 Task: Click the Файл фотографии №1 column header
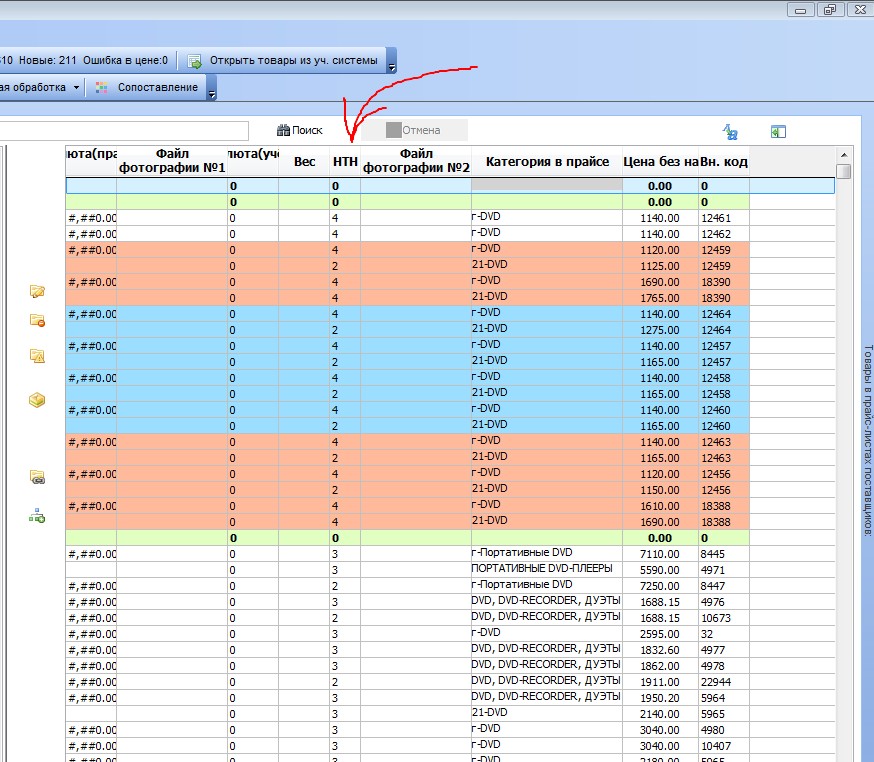tap(172, 161)
